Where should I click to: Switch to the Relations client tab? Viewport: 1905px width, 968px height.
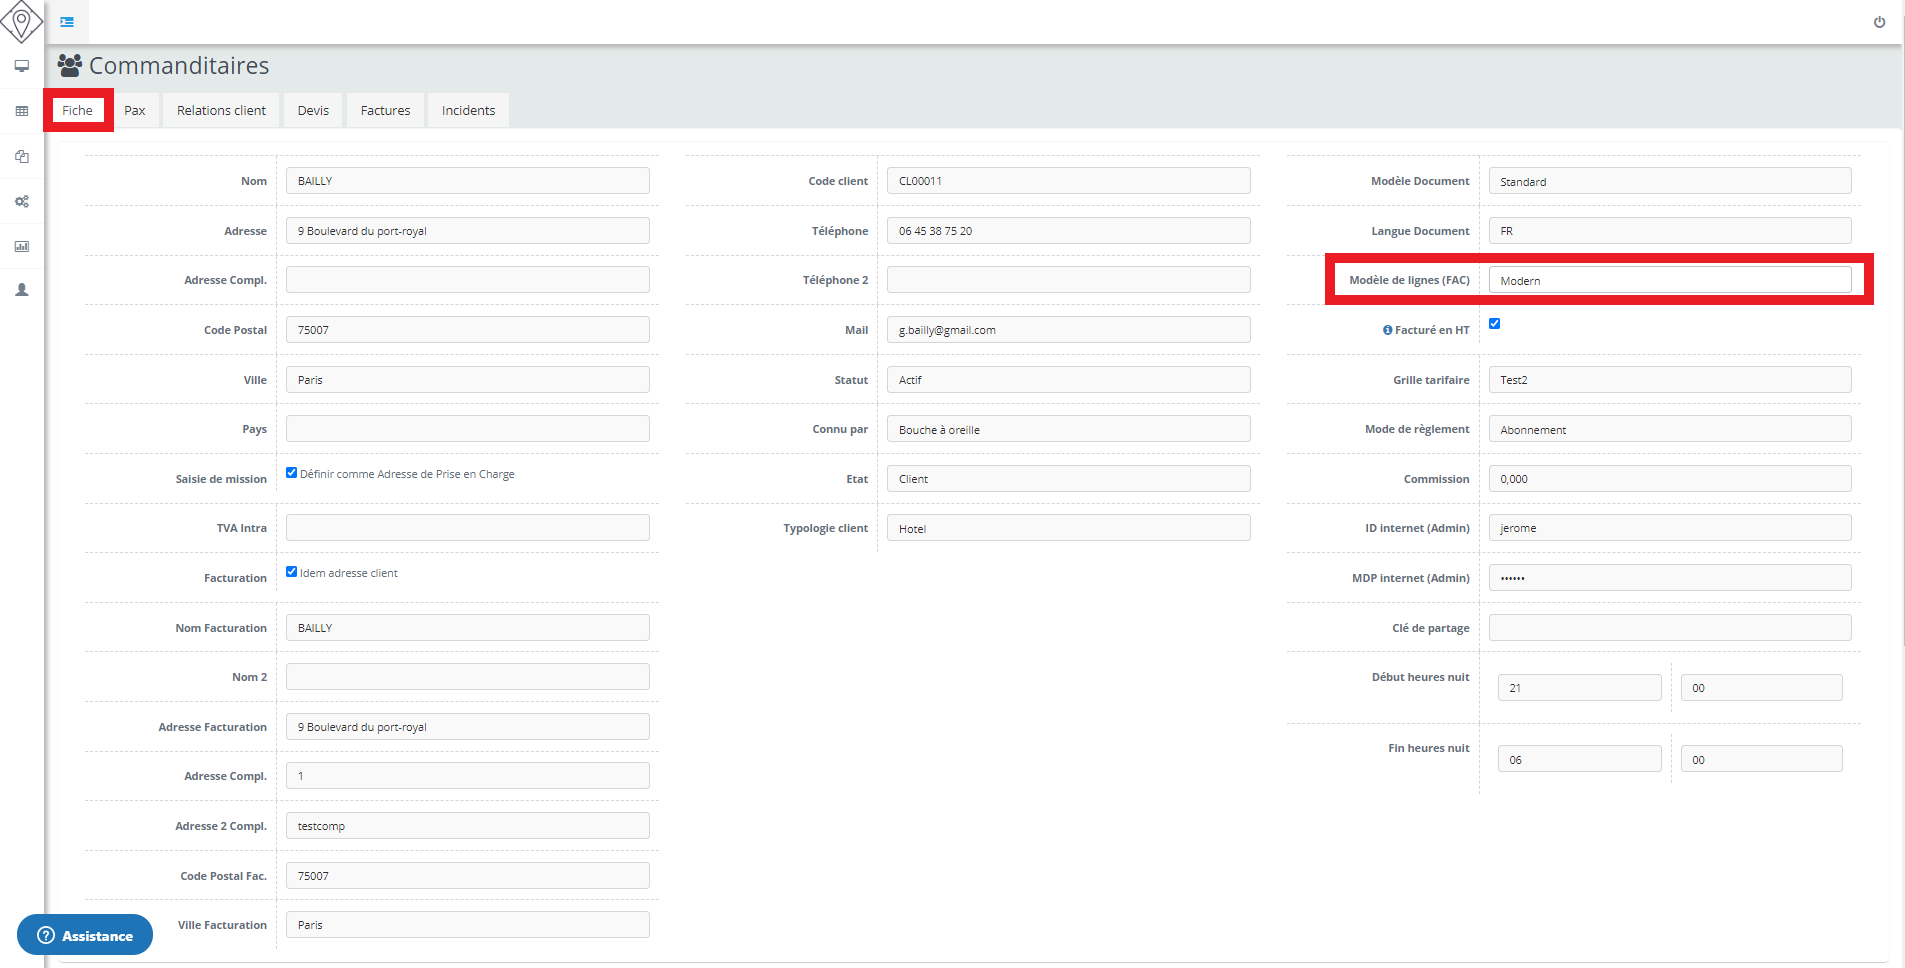[221, 111]
